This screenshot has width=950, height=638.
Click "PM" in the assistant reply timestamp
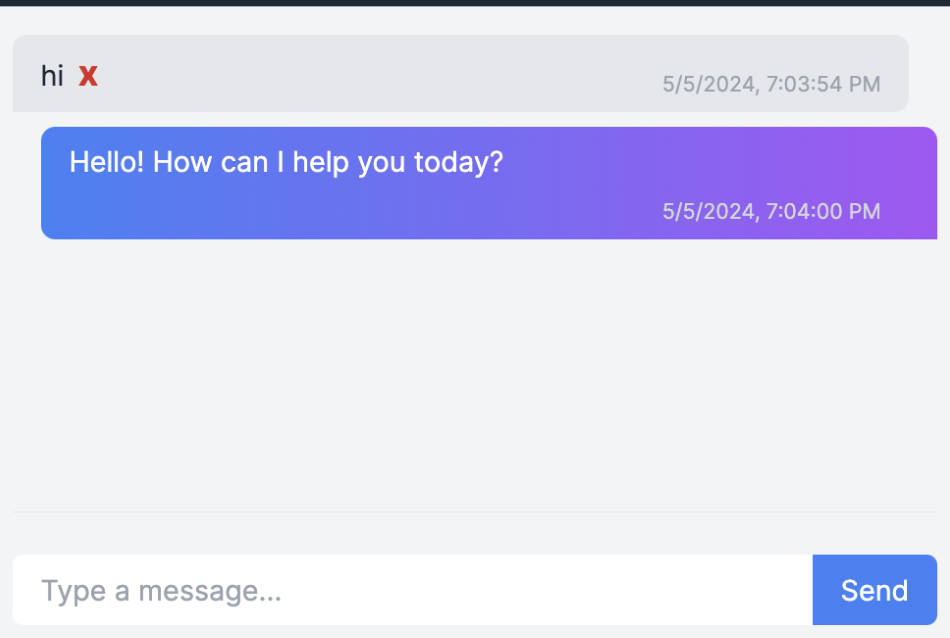tap(865, 211)
